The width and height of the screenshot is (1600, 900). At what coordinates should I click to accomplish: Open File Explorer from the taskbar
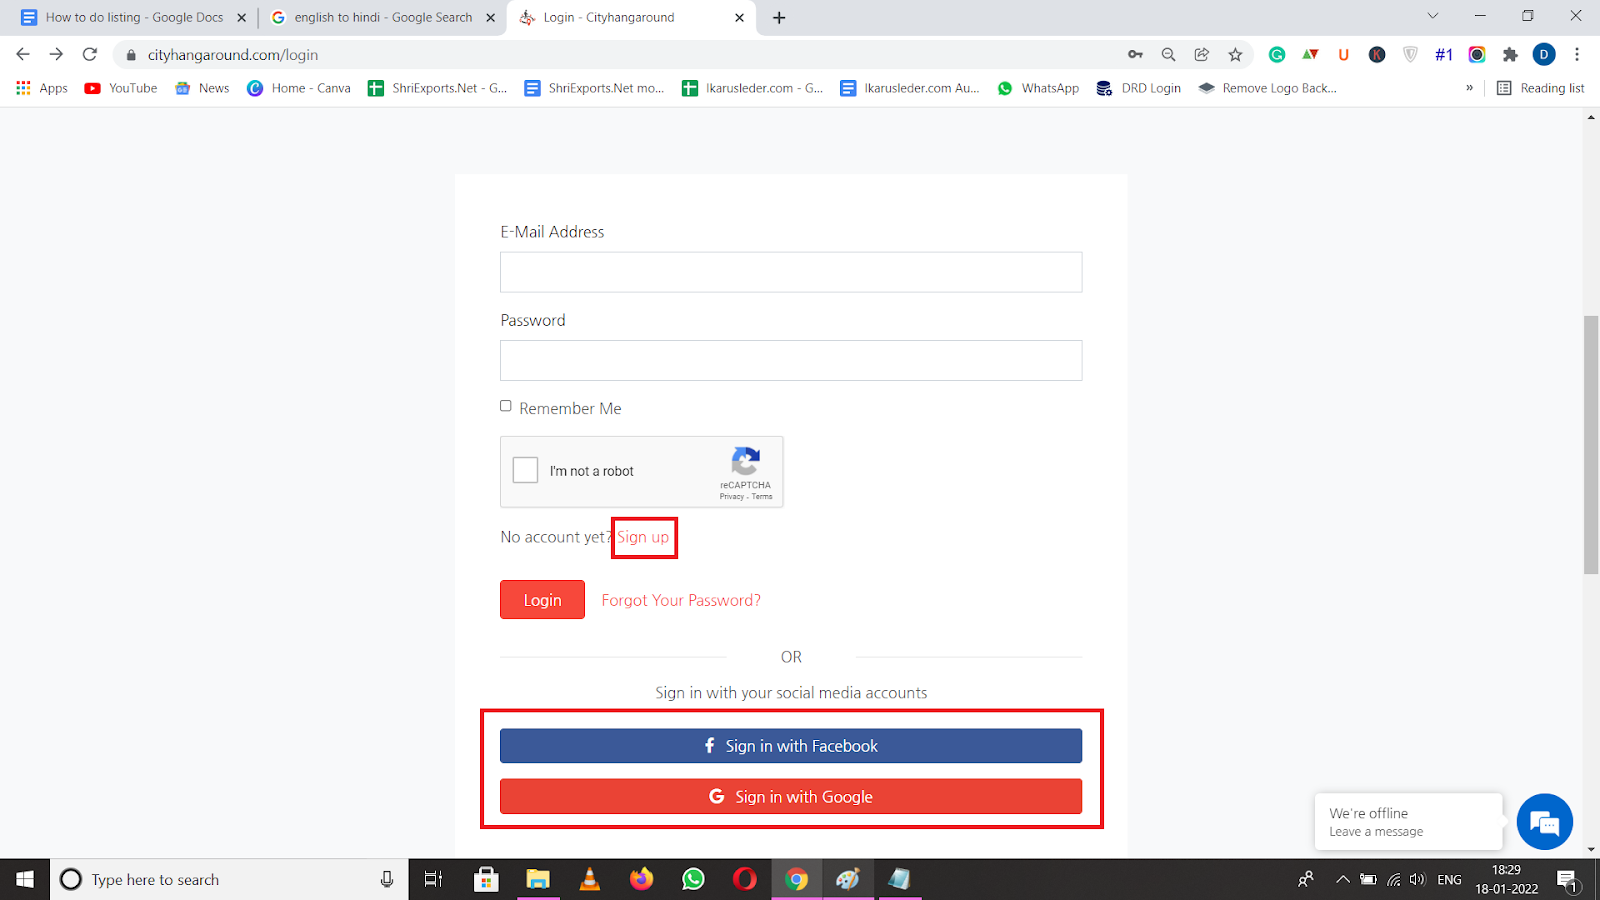[538, 879]
